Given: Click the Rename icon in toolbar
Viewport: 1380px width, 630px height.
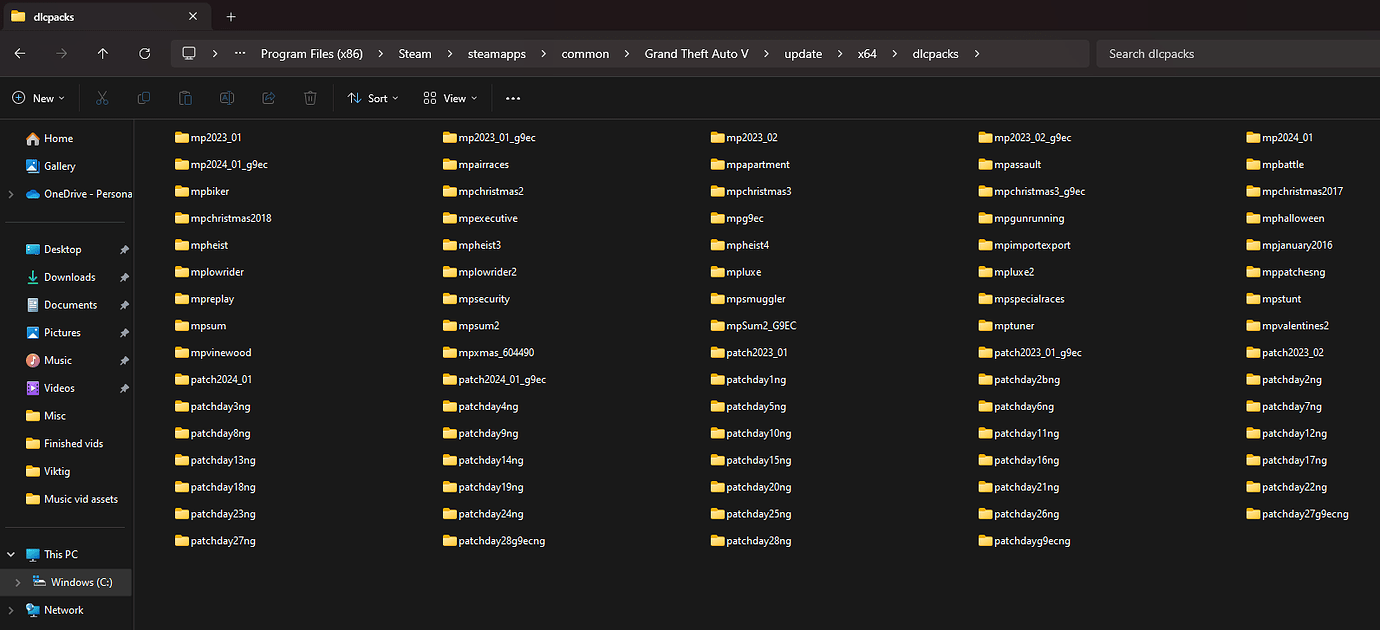Looking at the screenshot, I should 227,98.
